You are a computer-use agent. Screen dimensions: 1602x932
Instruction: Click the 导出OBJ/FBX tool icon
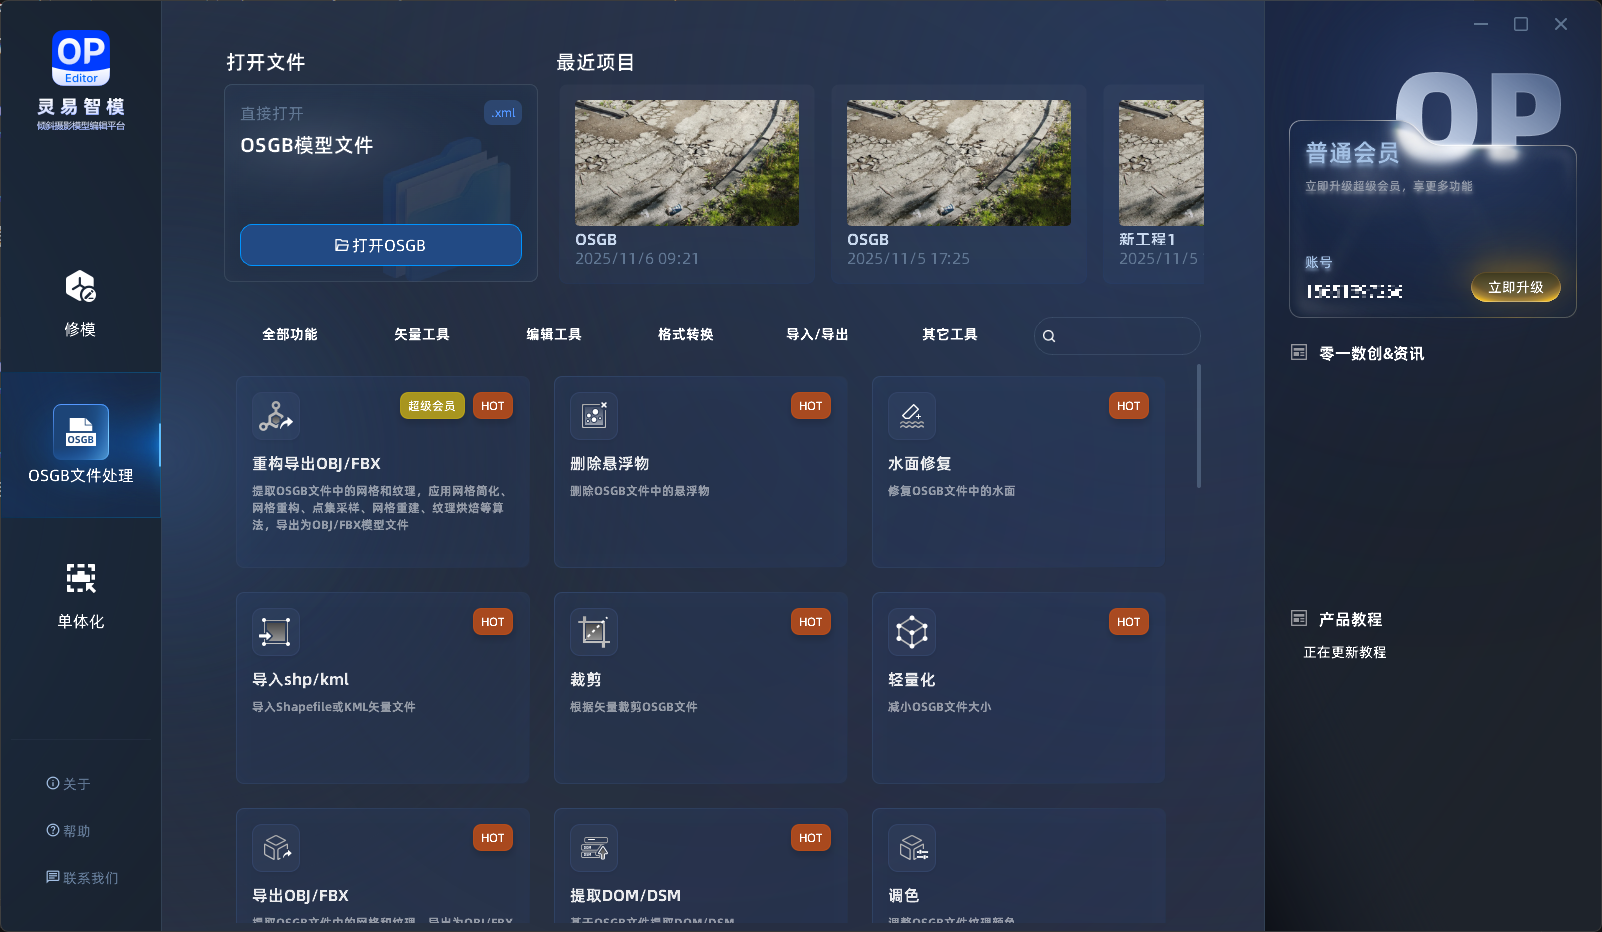tap(276, 848)
